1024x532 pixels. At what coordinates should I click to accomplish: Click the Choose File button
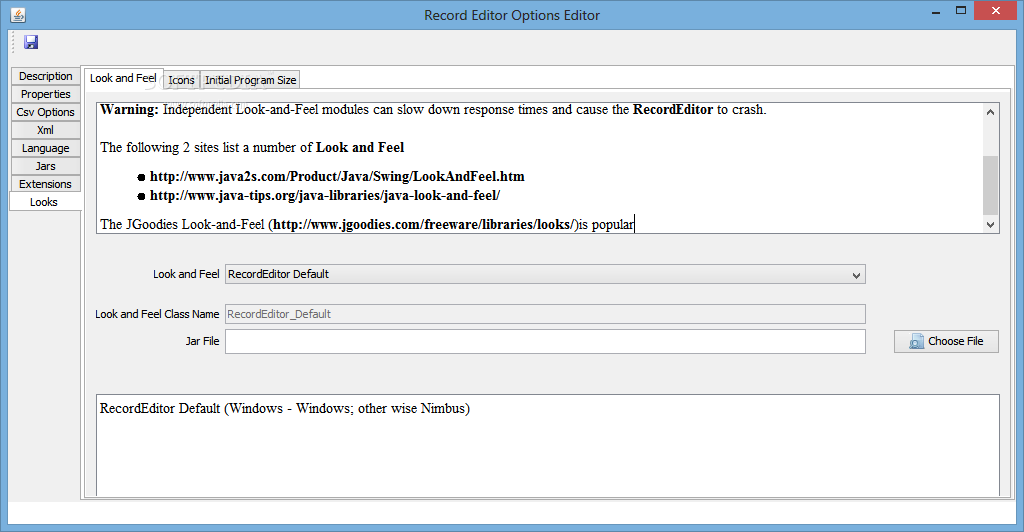tap(946, 341)
